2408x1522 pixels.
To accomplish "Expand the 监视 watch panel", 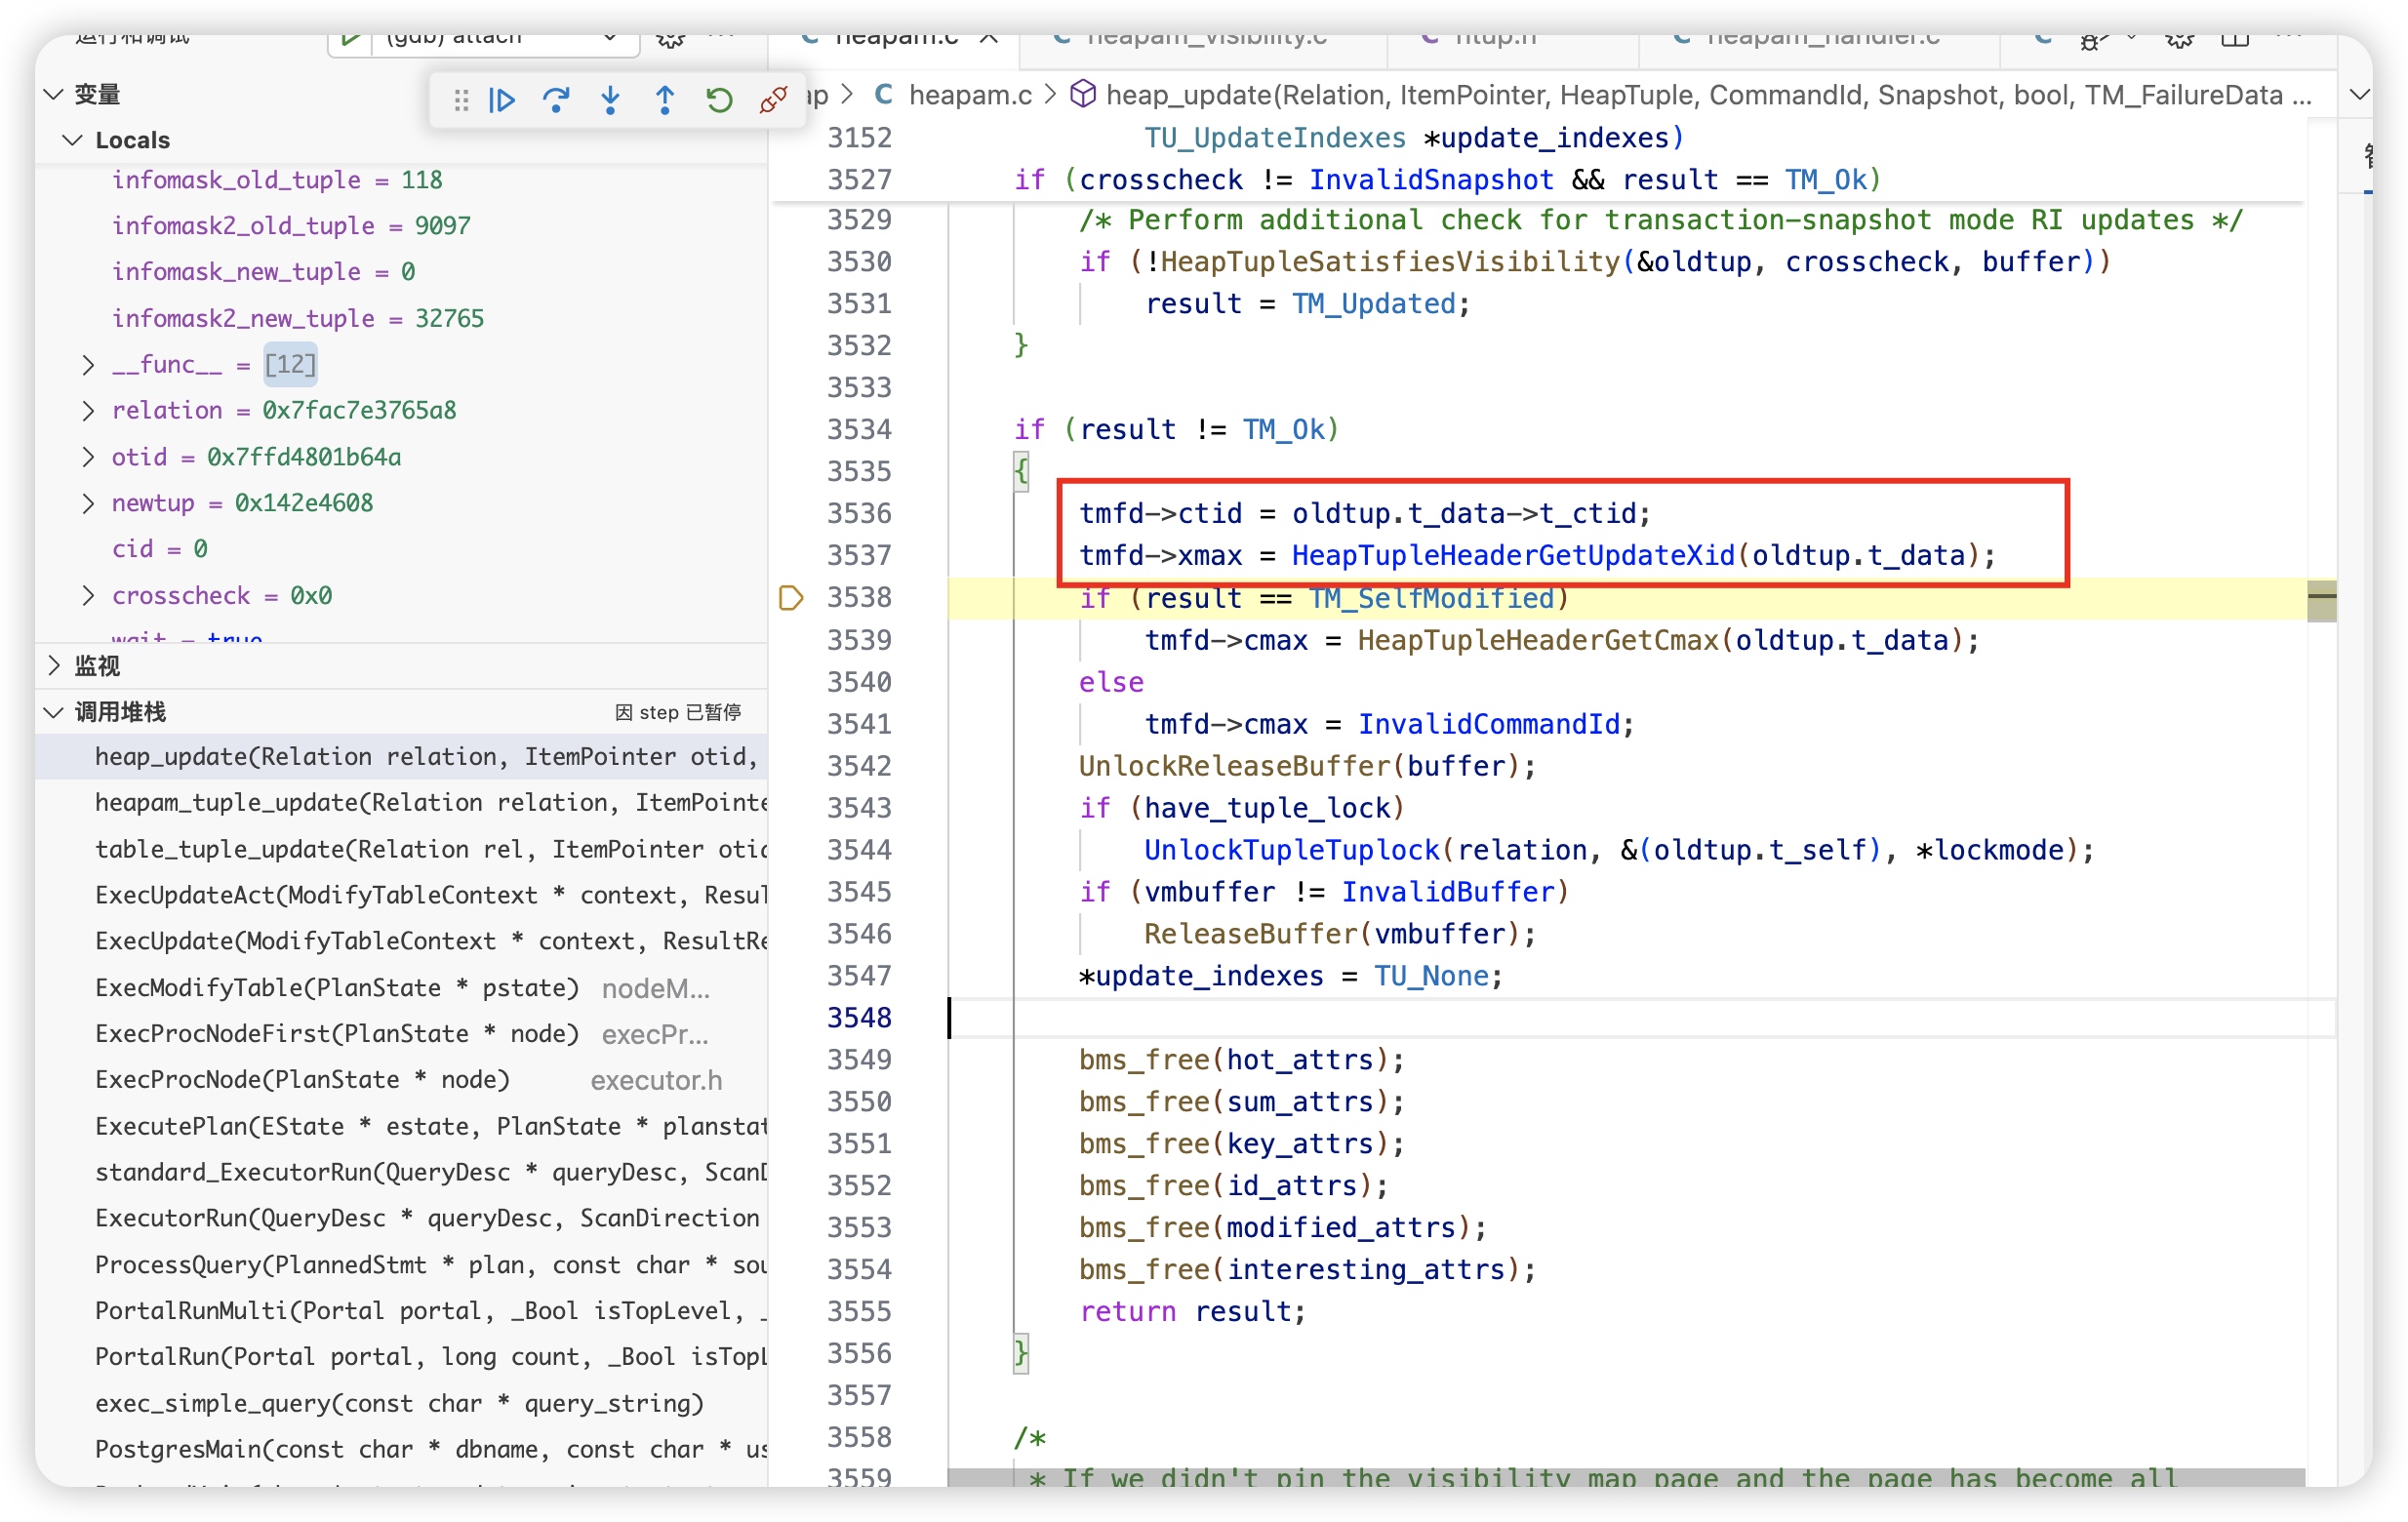I will 54,666.
